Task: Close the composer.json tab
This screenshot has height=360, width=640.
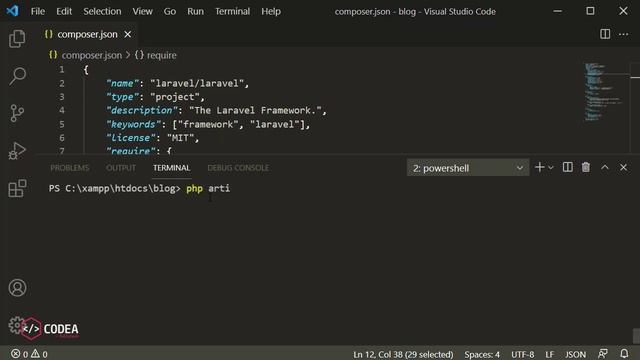Action: point(128,34)
